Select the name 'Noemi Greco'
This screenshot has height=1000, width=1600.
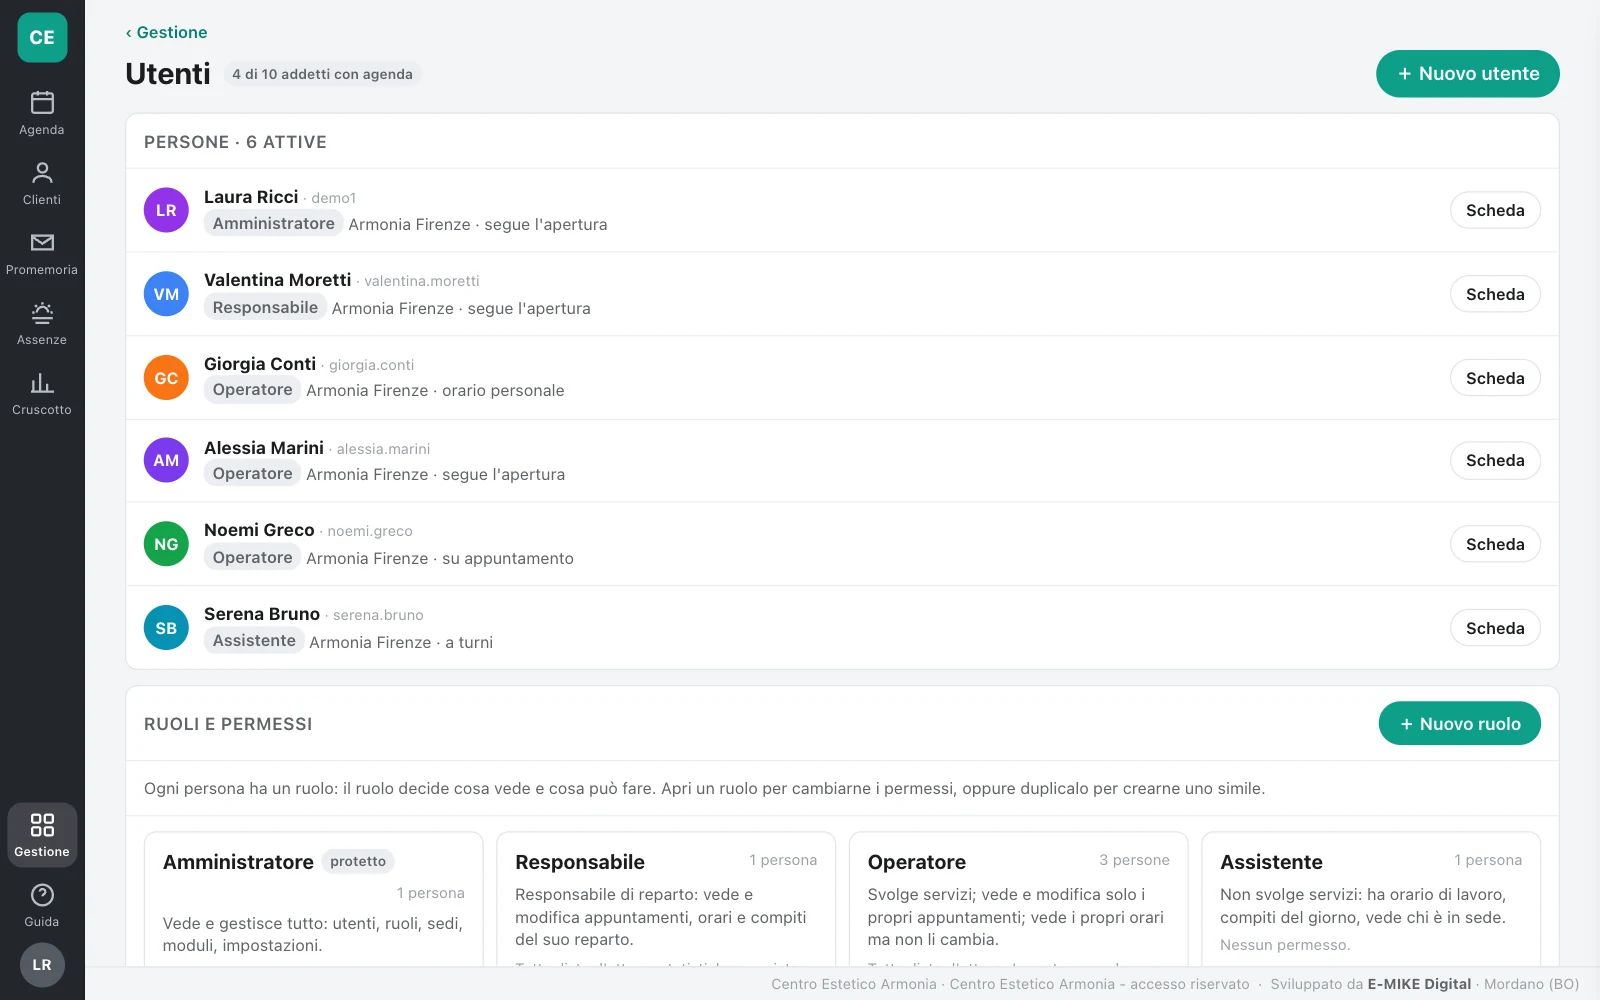pos(259,530)
